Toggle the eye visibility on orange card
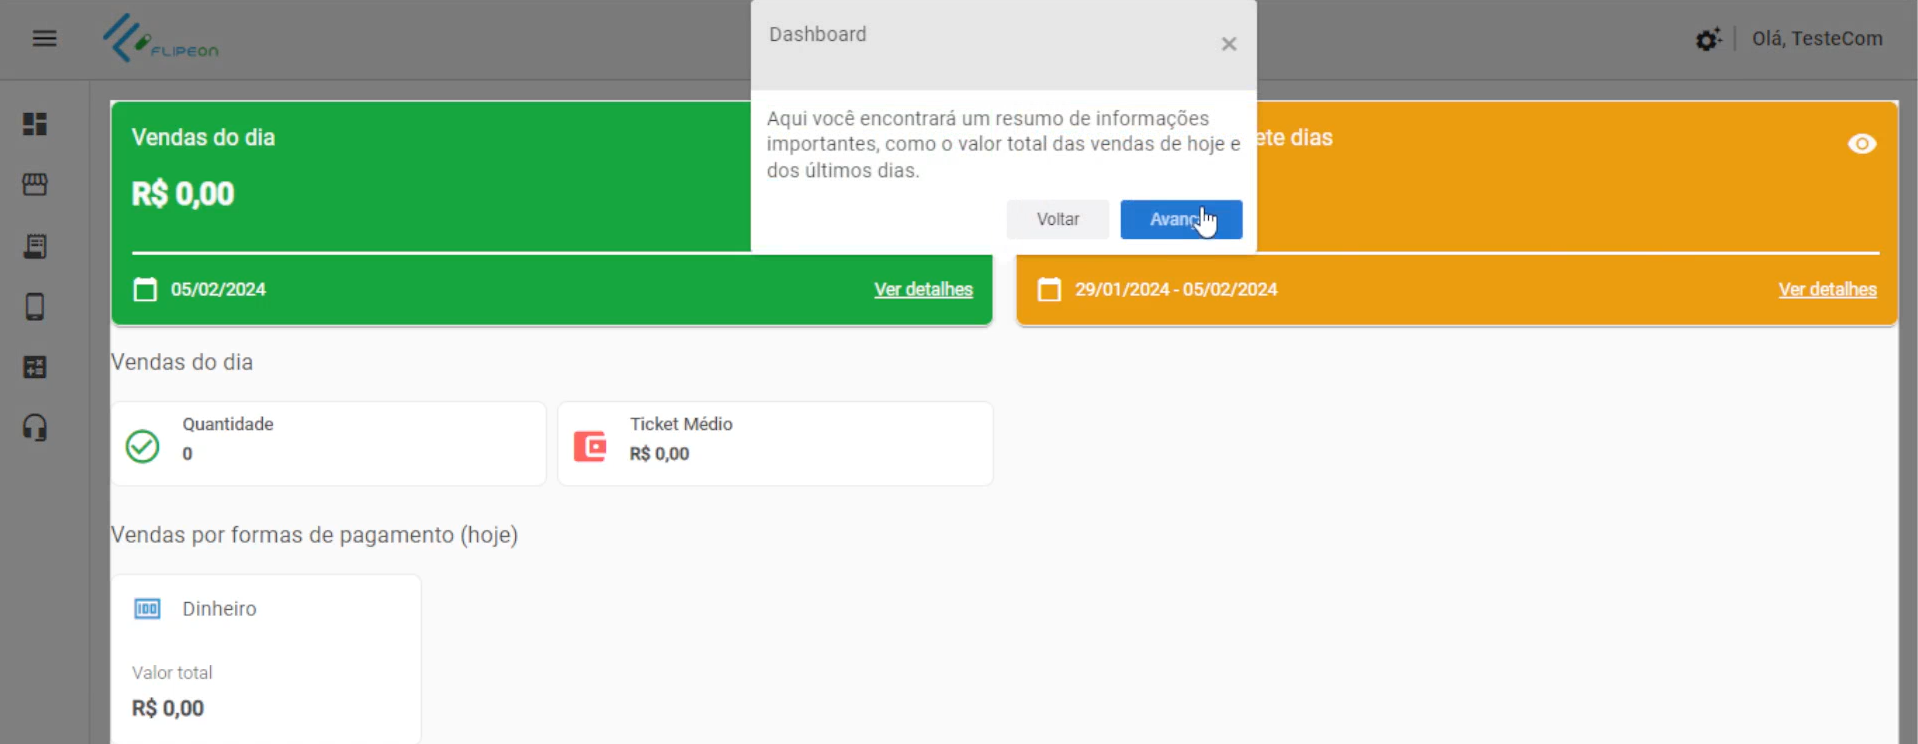 [1861, 144]
